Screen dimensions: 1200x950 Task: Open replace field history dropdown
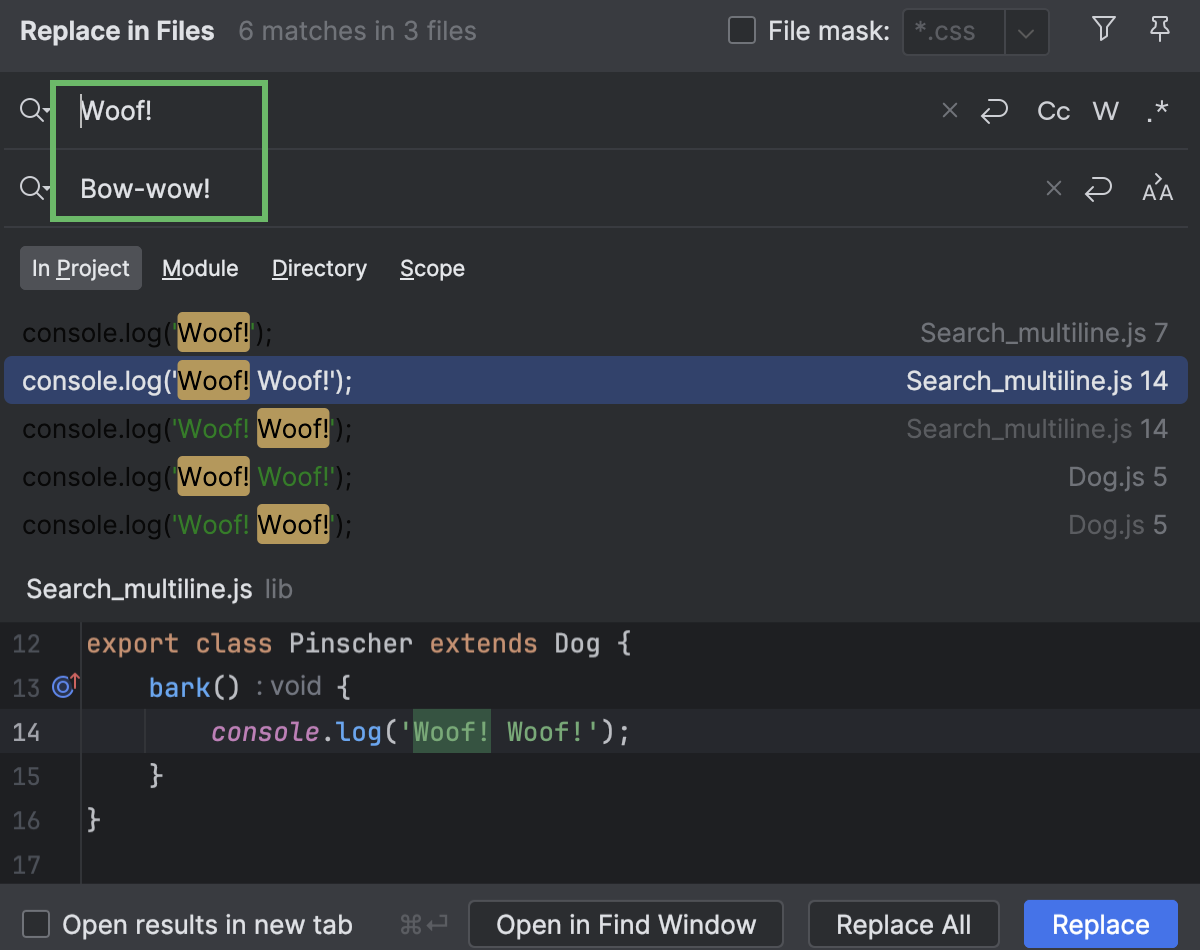[33, 188]
